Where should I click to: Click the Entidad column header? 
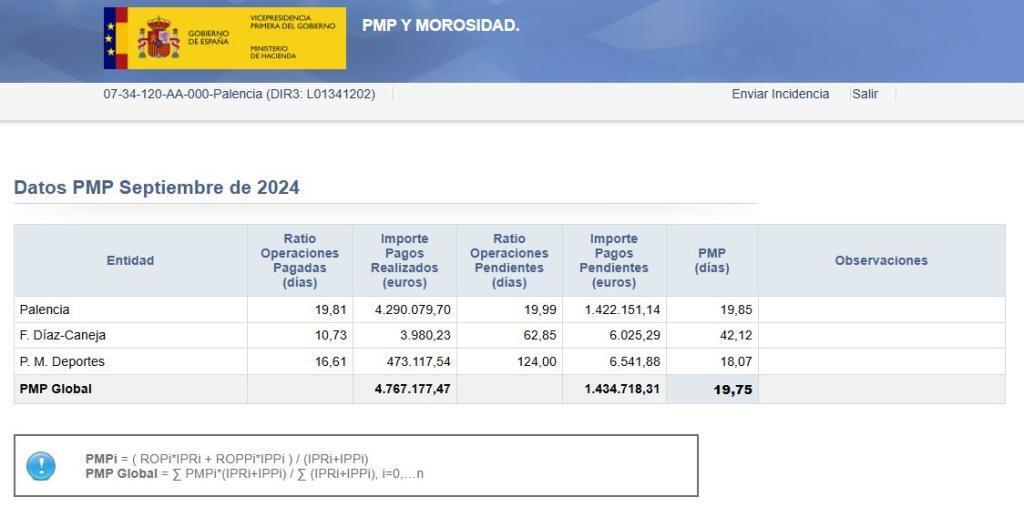pos(130,261)
